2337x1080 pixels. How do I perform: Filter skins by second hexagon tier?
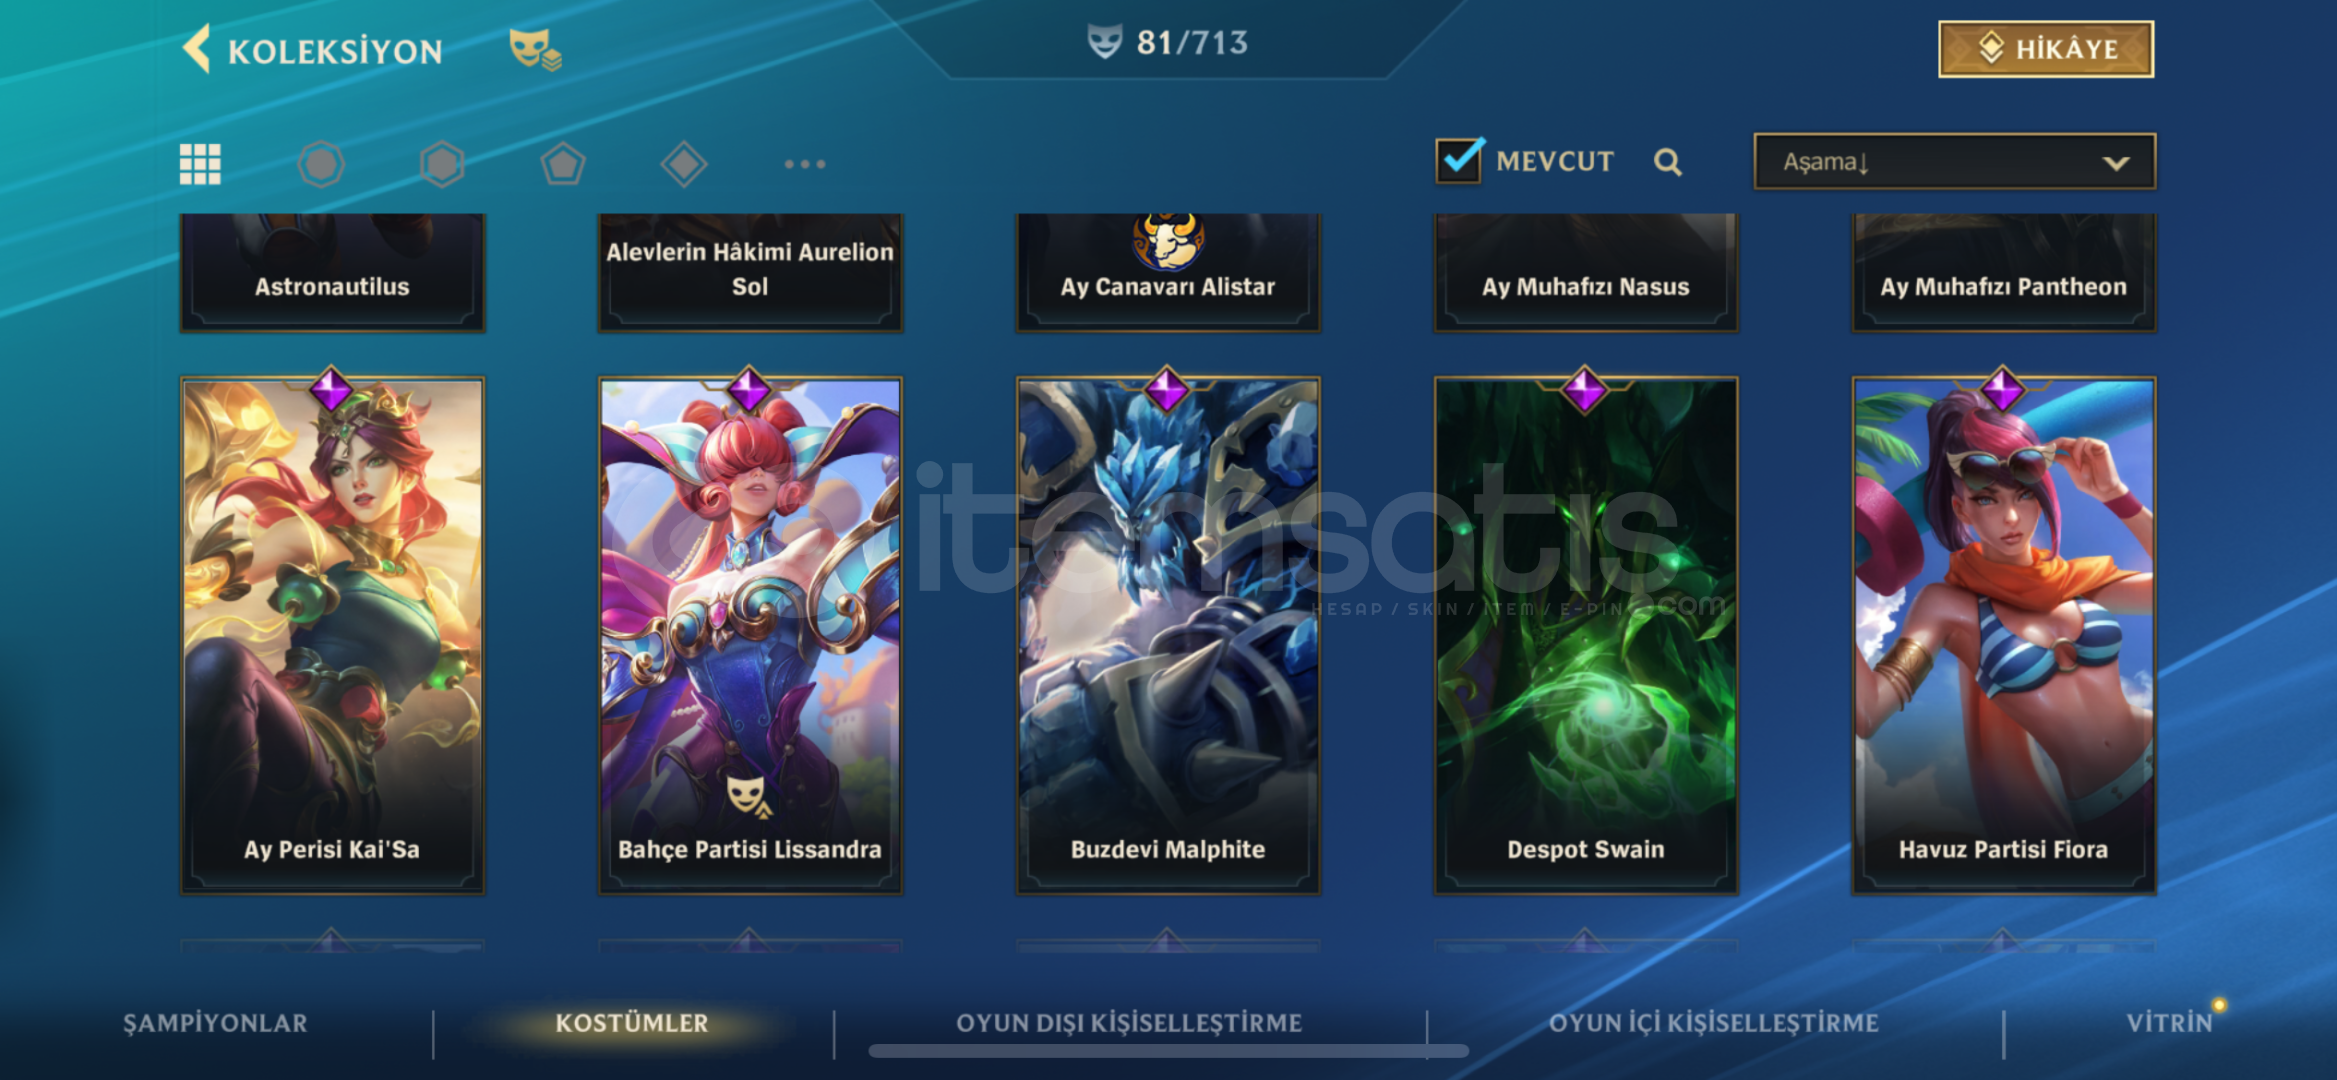point(442,164)
